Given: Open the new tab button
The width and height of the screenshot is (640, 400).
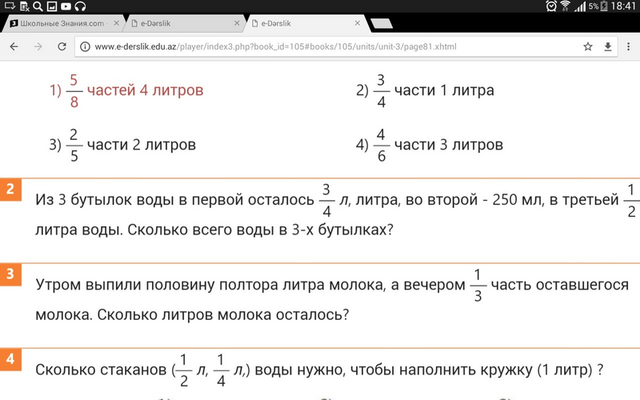Looking at the screenshot, I should [x=382, y=24].
